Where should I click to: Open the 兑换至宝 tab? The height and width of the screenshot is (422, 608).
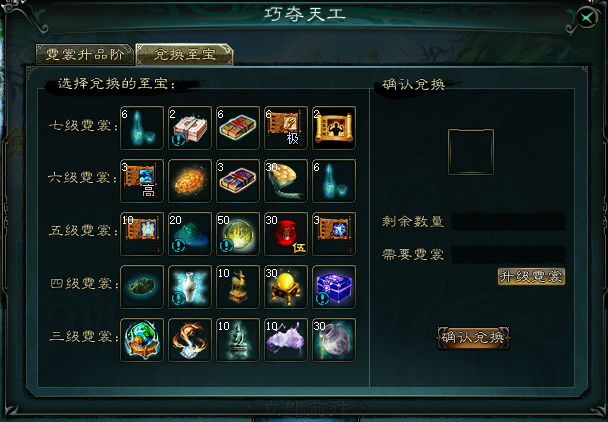tap(185, 54)
